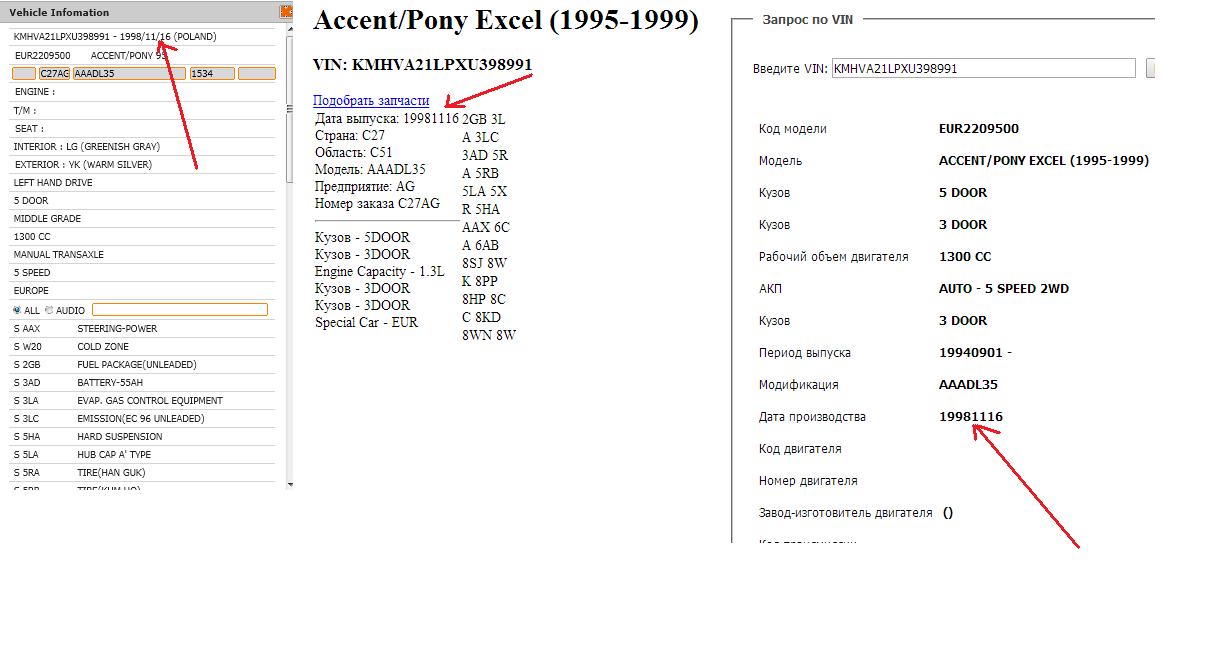1218x650 pixels.
Task: Click the Special Car - EUR line
Action: (366, 322)
